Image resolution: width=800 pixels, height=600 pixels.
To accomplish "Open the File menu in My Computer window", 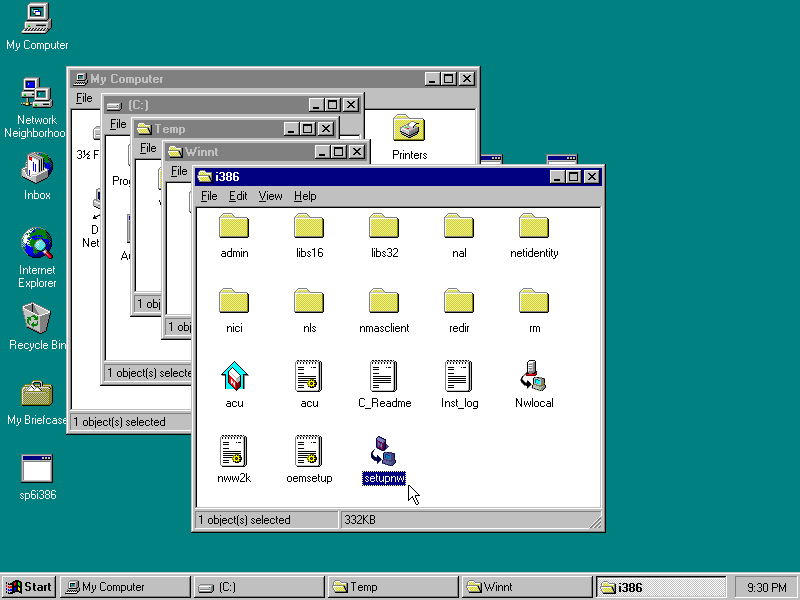I will pos(84,98).
